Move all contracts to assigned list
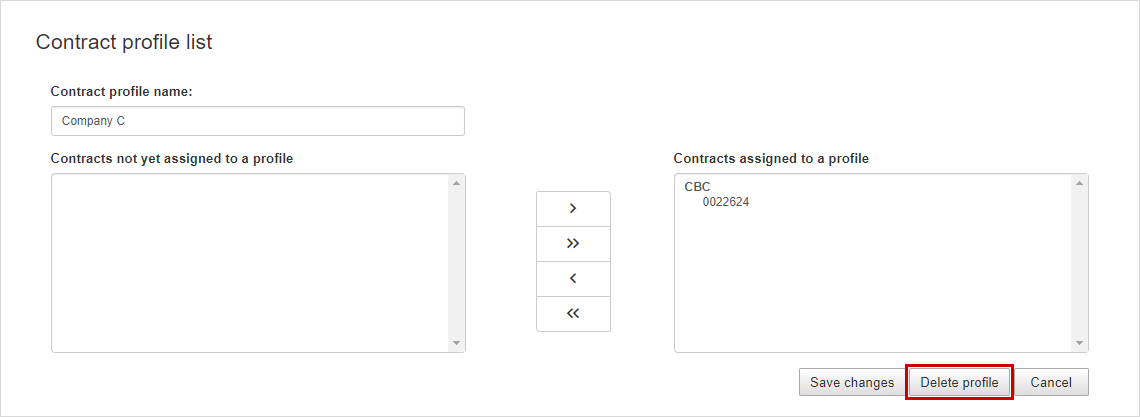This screenshot has width=1140, height=417. tap(573, 243)
